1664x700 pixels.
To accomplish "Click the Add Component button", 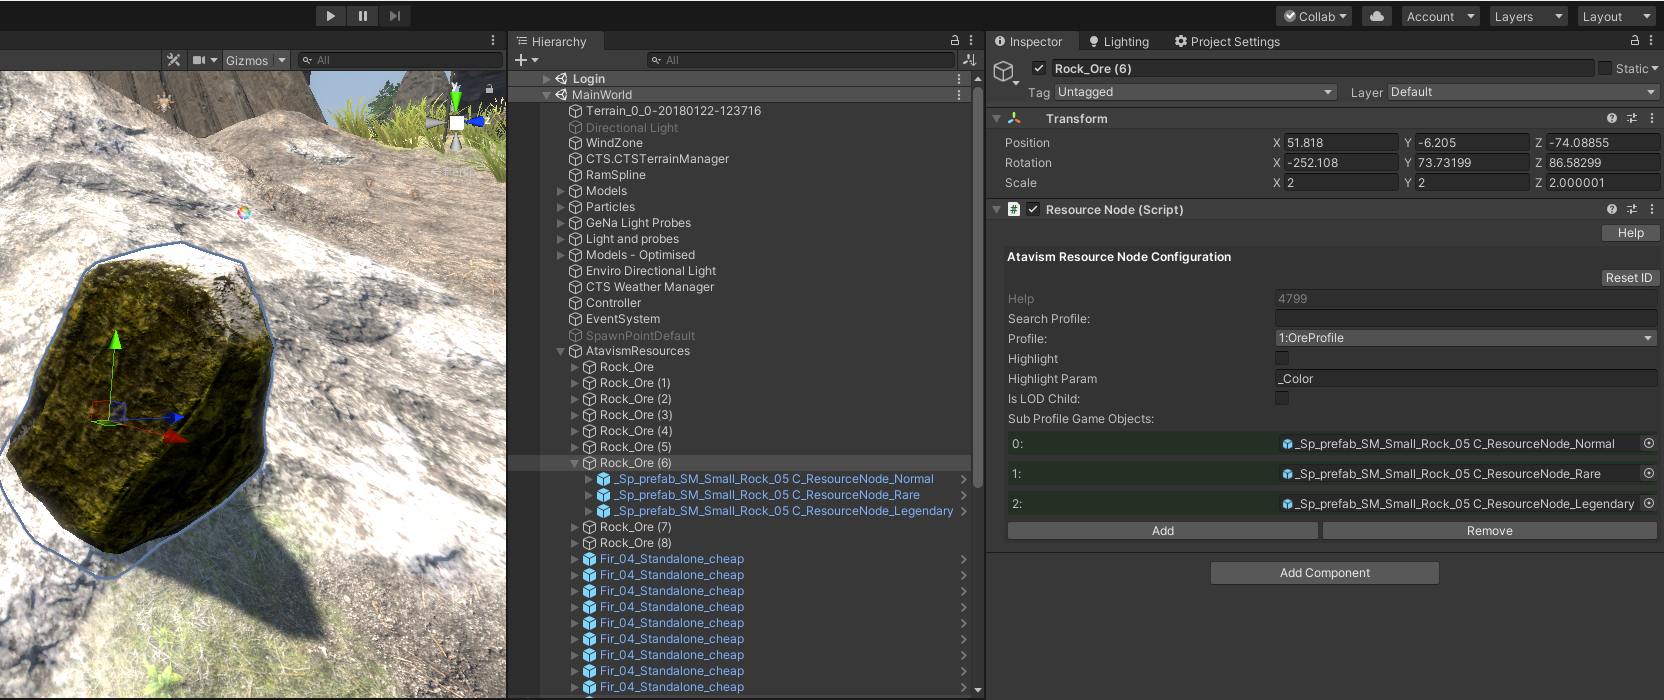I will (x=1324, y=573).
